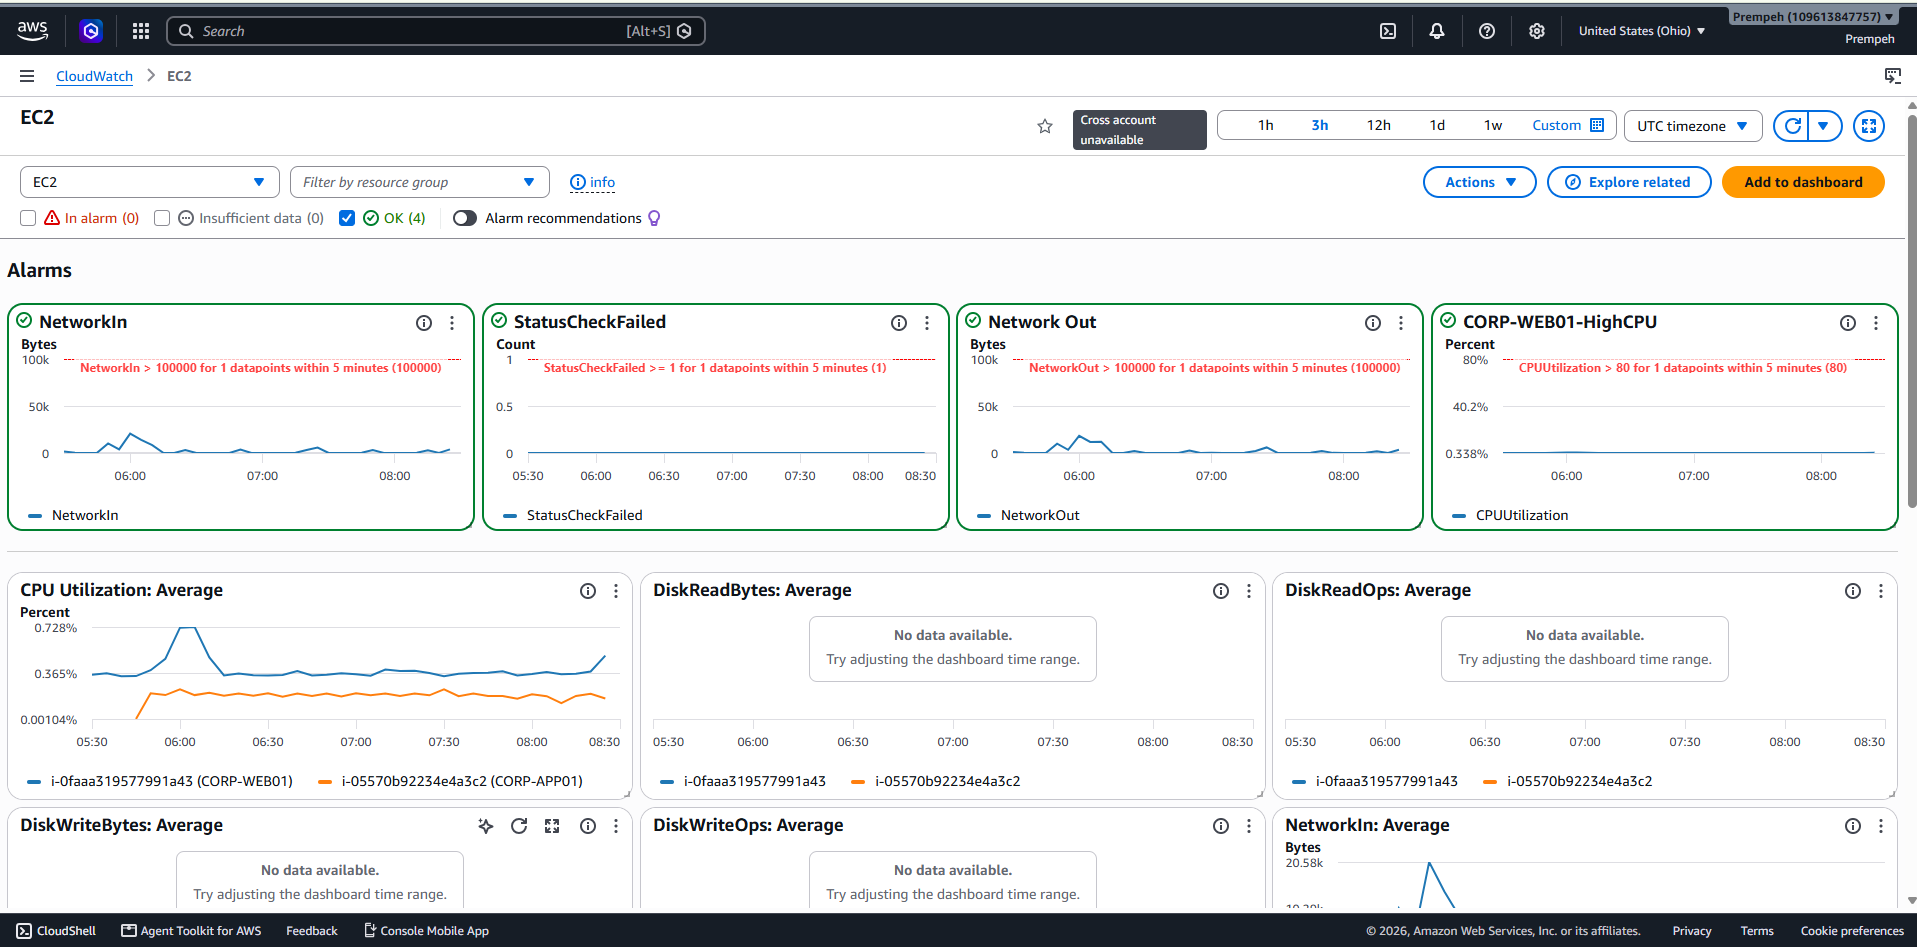The width and height of the screenshot is (1917, 947).
Task: View info for DiskReadOps: Average widget
Action: 1853,591
